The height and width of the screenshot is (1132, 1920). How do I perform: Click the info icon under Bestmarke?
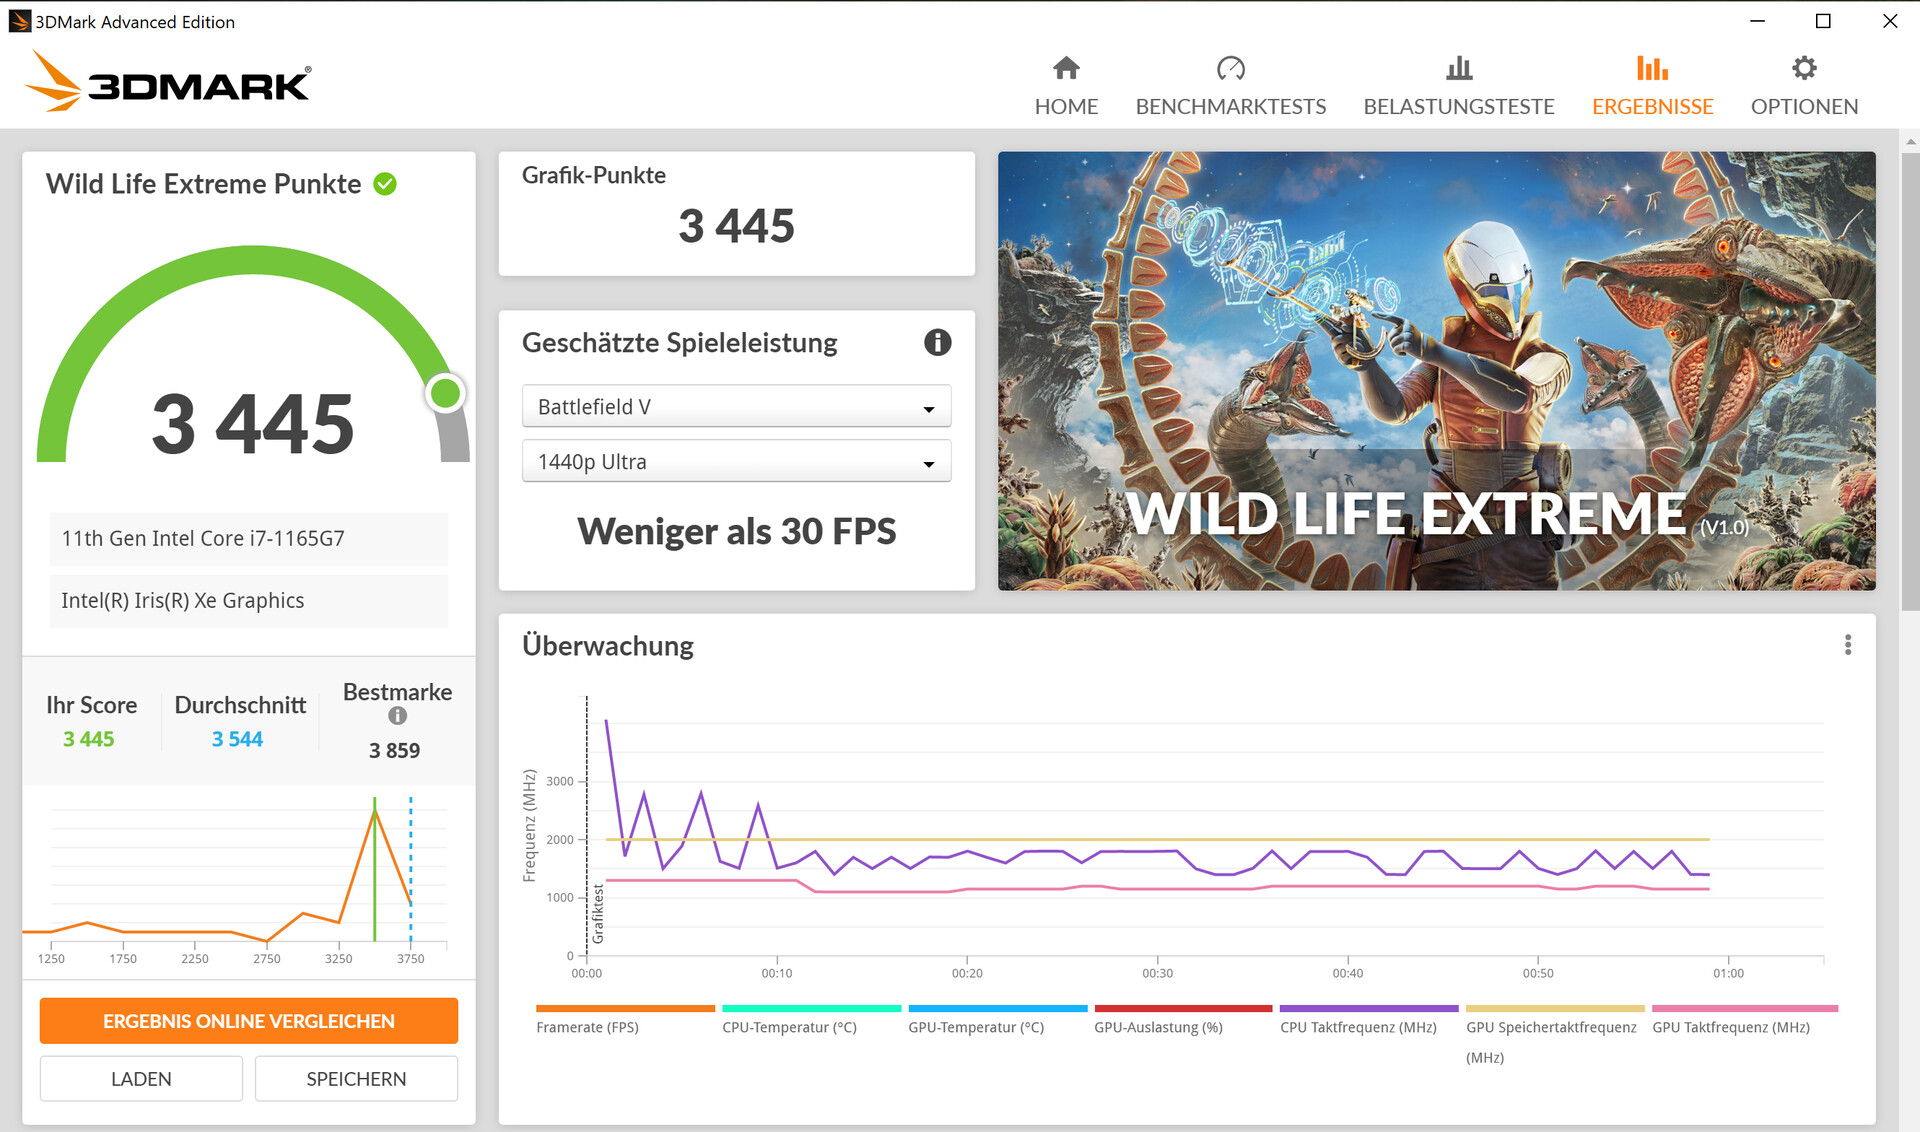(x=397, y=716)
